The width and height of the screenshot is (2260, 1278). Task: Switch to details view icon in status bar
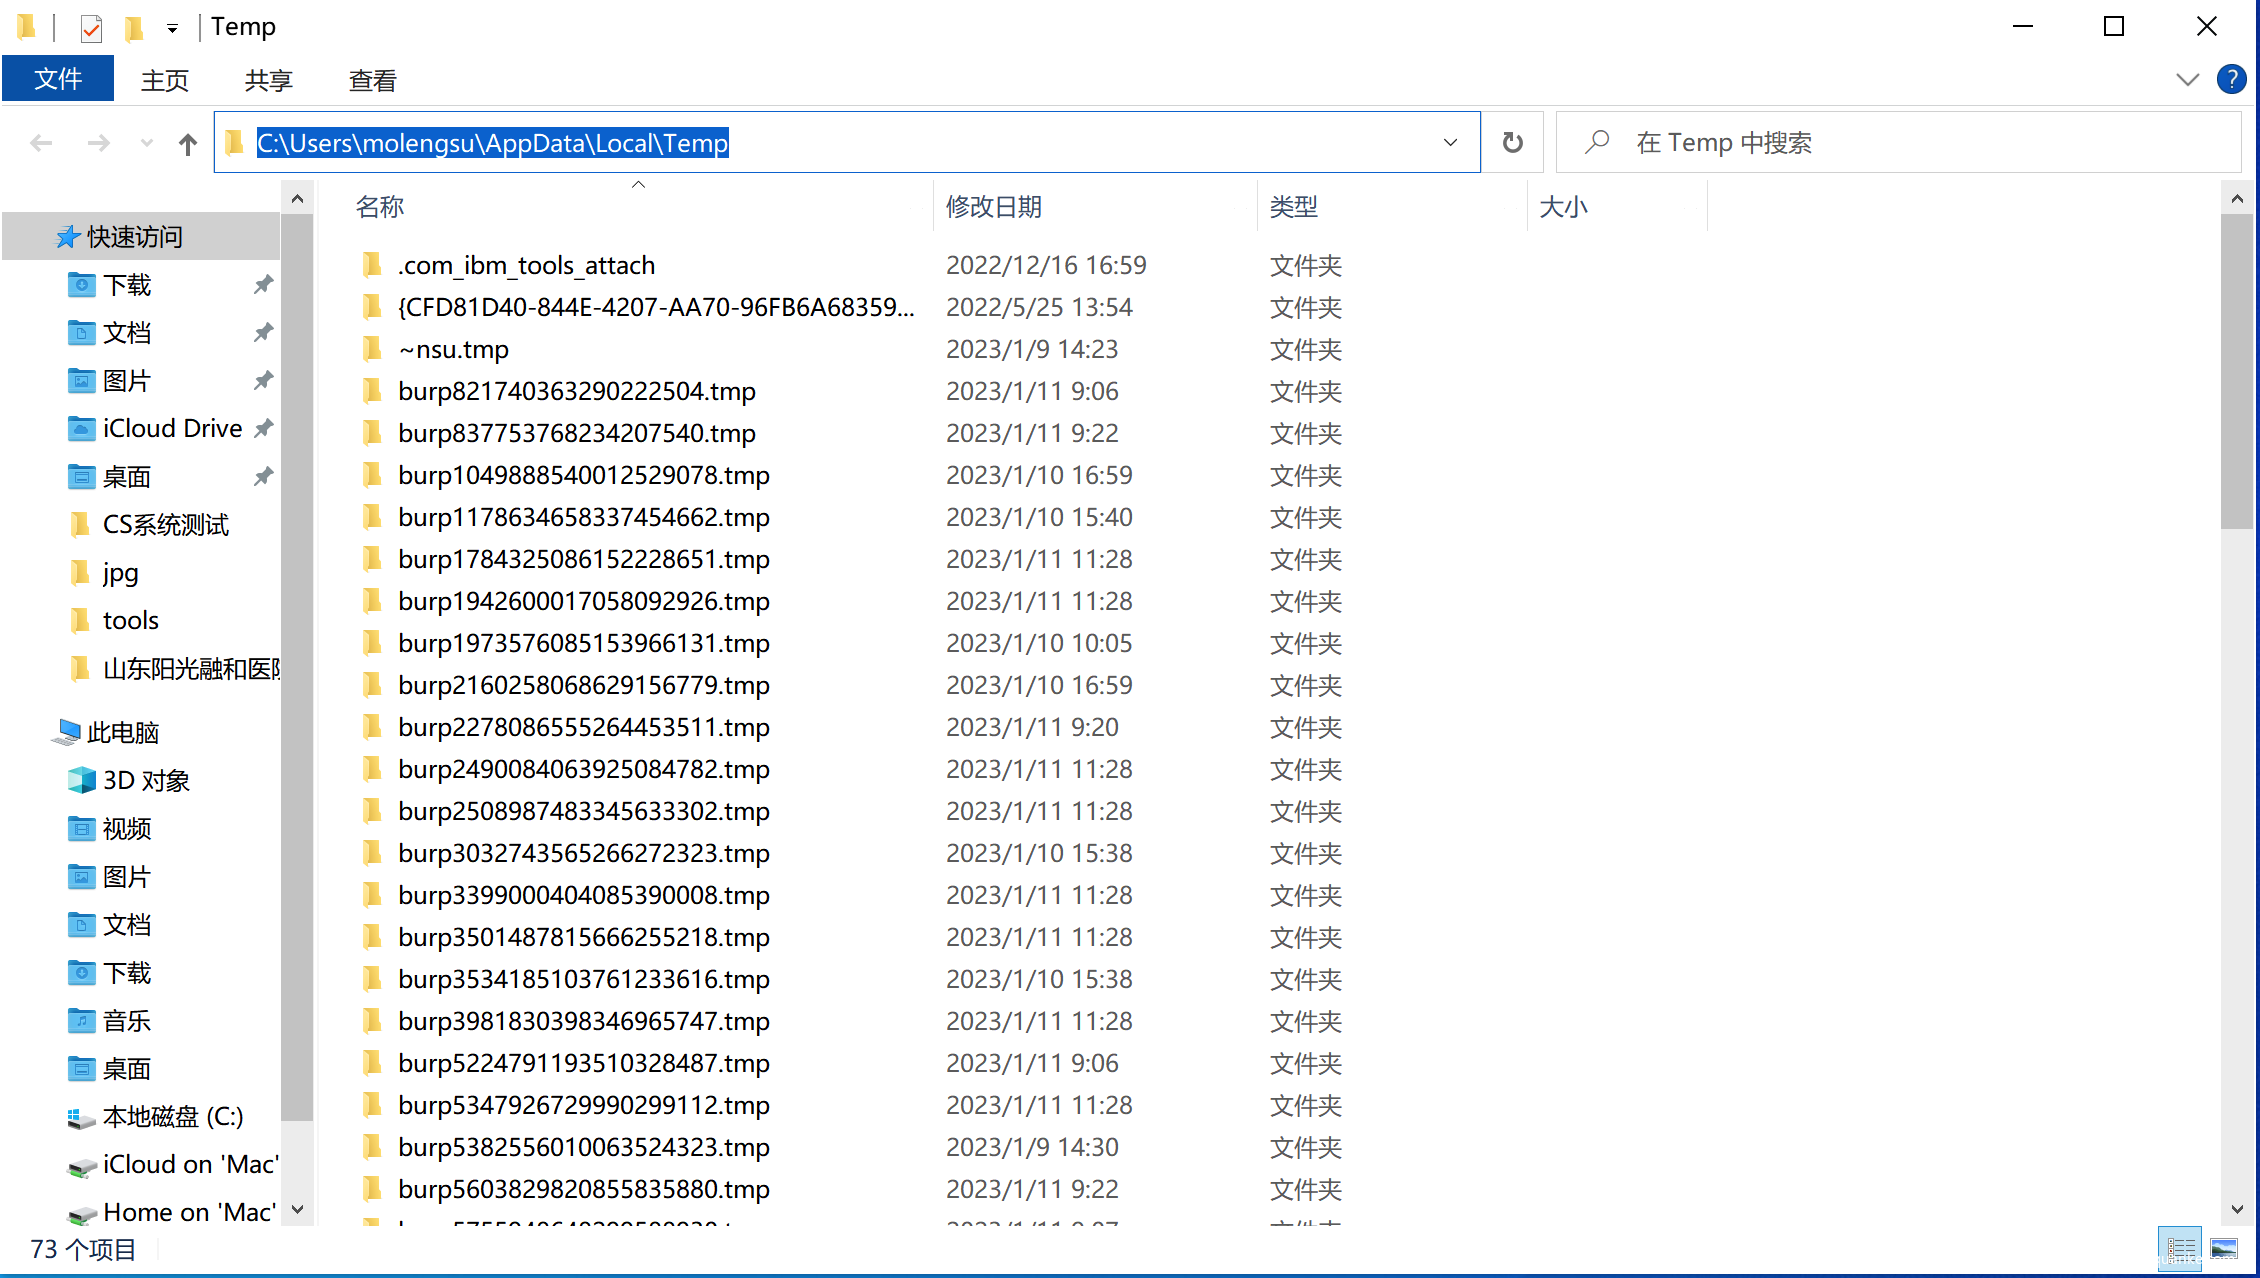pos(2180,1248)
